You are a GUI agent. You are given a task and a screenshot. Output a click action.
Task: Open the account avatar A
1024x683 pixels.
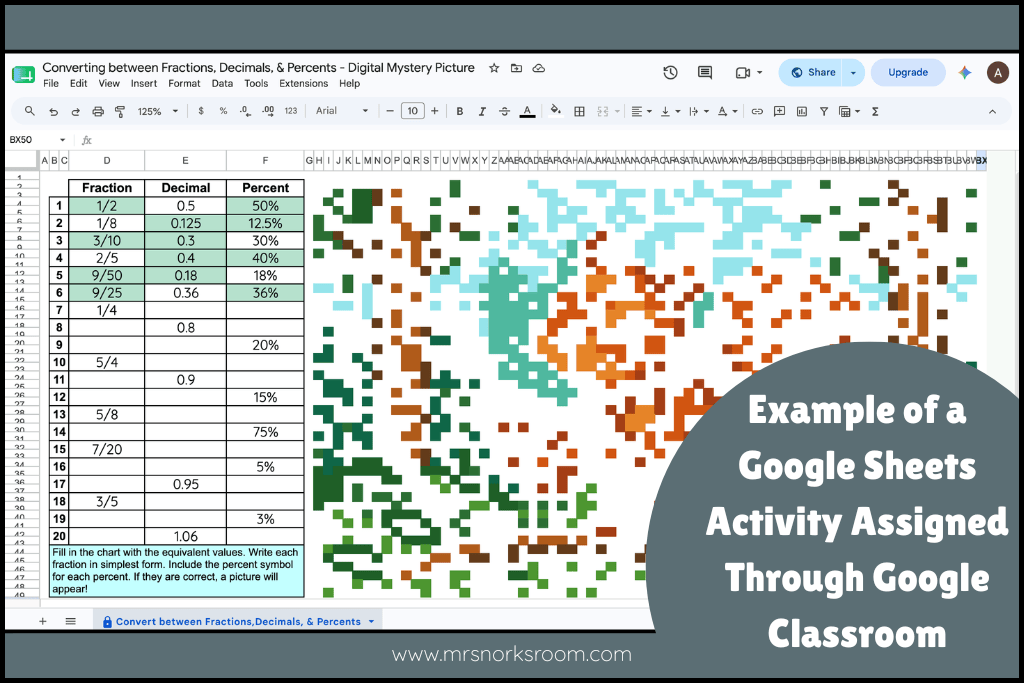[x=997, y=72]
